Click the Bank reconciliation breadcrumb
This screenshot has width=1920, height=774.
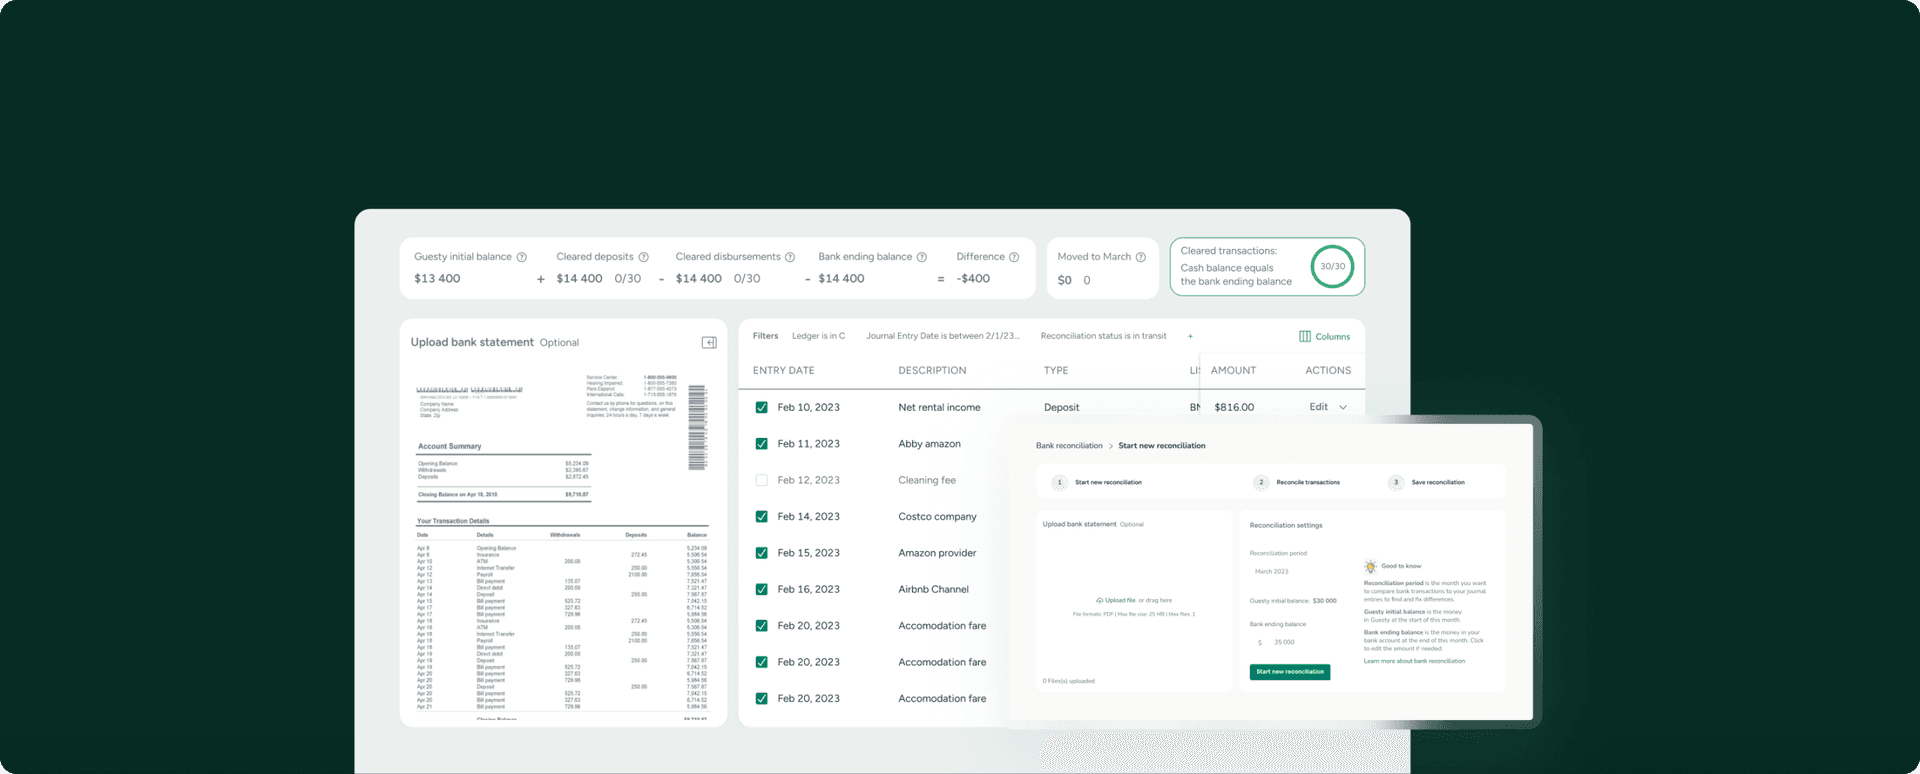(x=1069, y=446)
